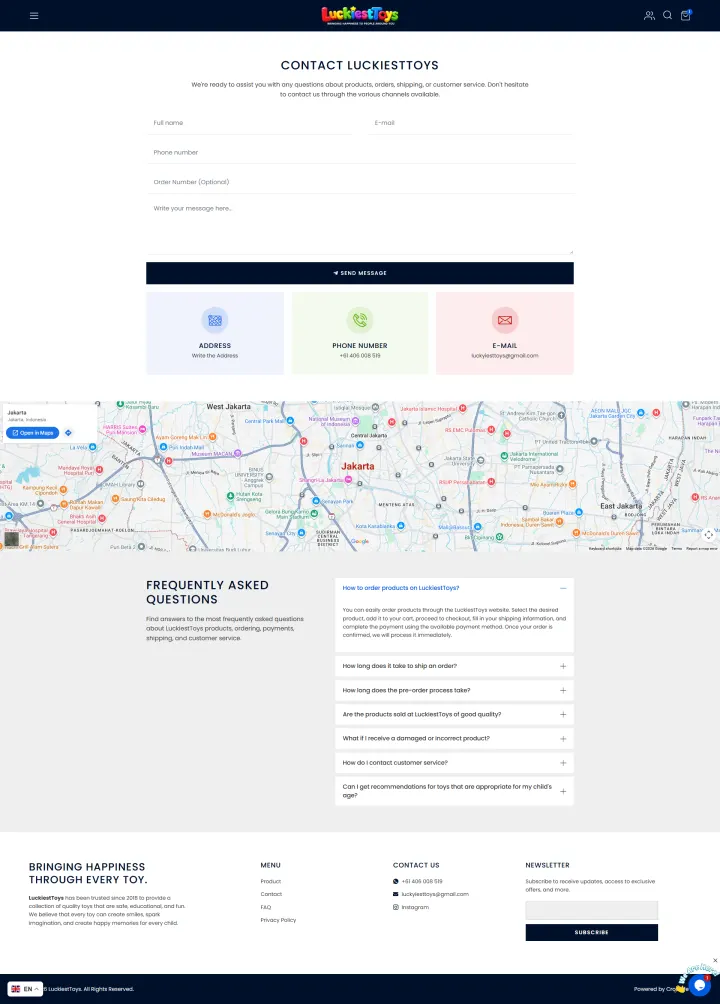Click the LuckiestToys logo
The image size is (720, 1004).
coord(360,15)
